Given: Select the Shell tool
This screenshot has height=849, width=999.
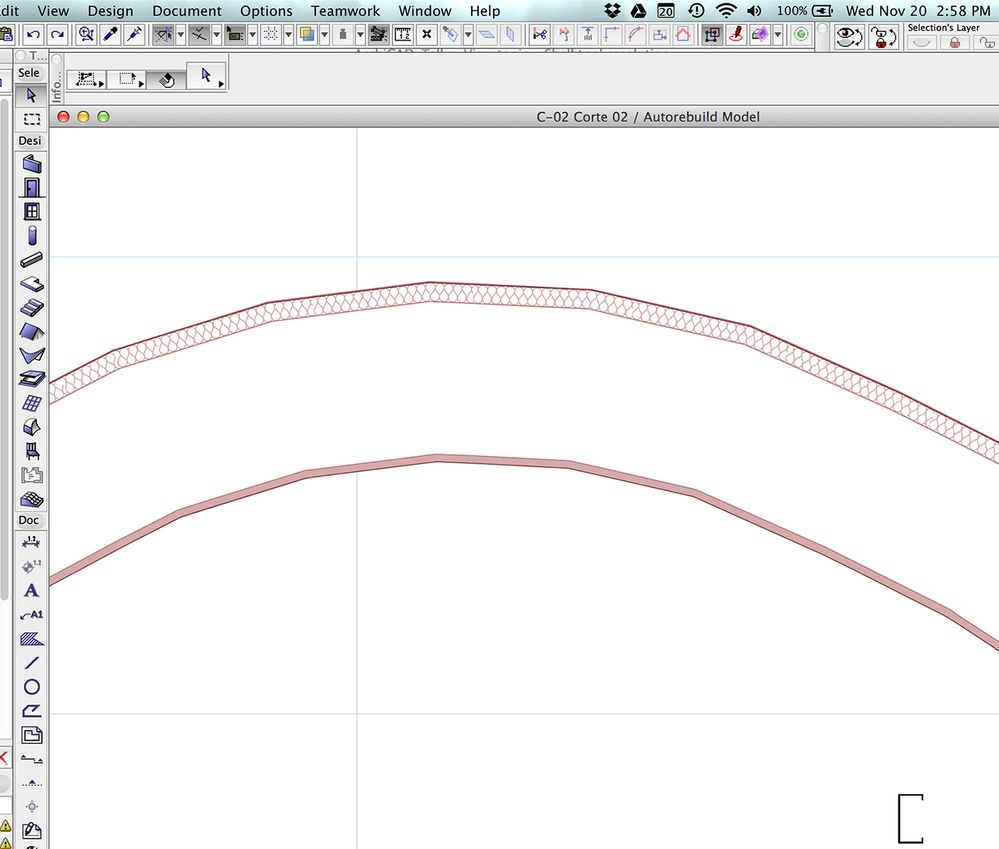Looking at the screenshot, I should [32, 355].
